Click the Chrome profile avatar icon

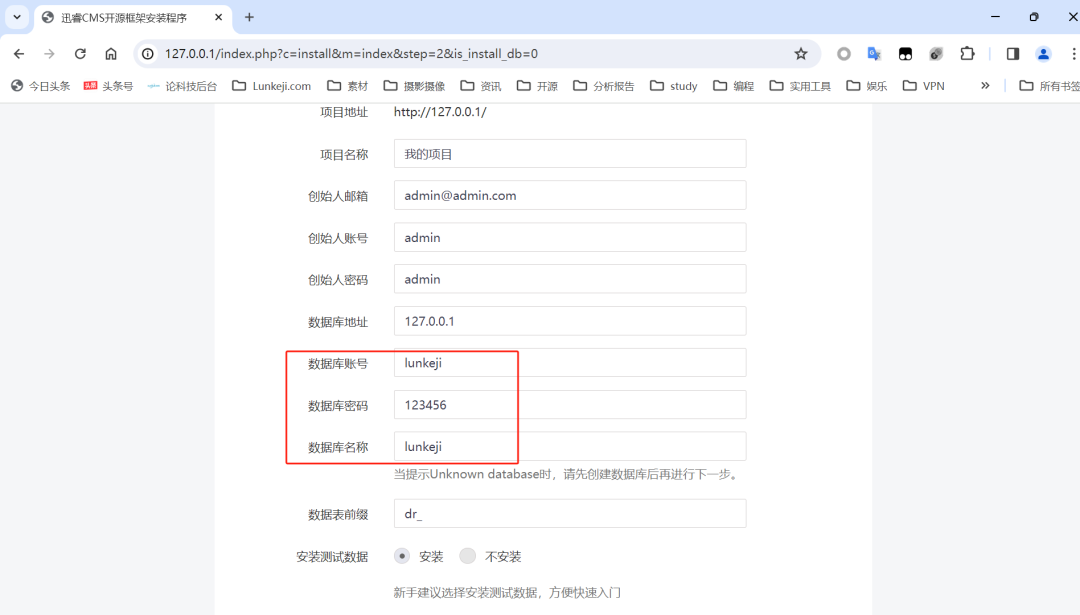click(1043, 54)
